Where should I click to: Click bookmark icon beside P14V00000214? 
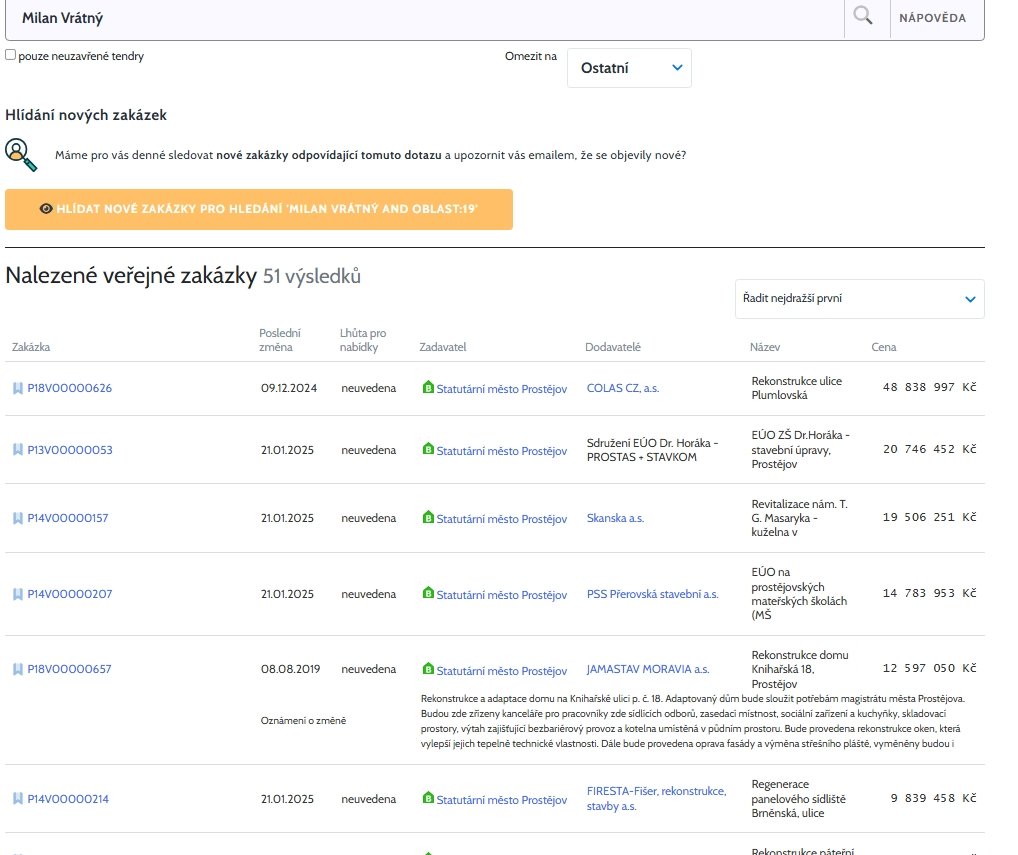click(x=17, y=799)
